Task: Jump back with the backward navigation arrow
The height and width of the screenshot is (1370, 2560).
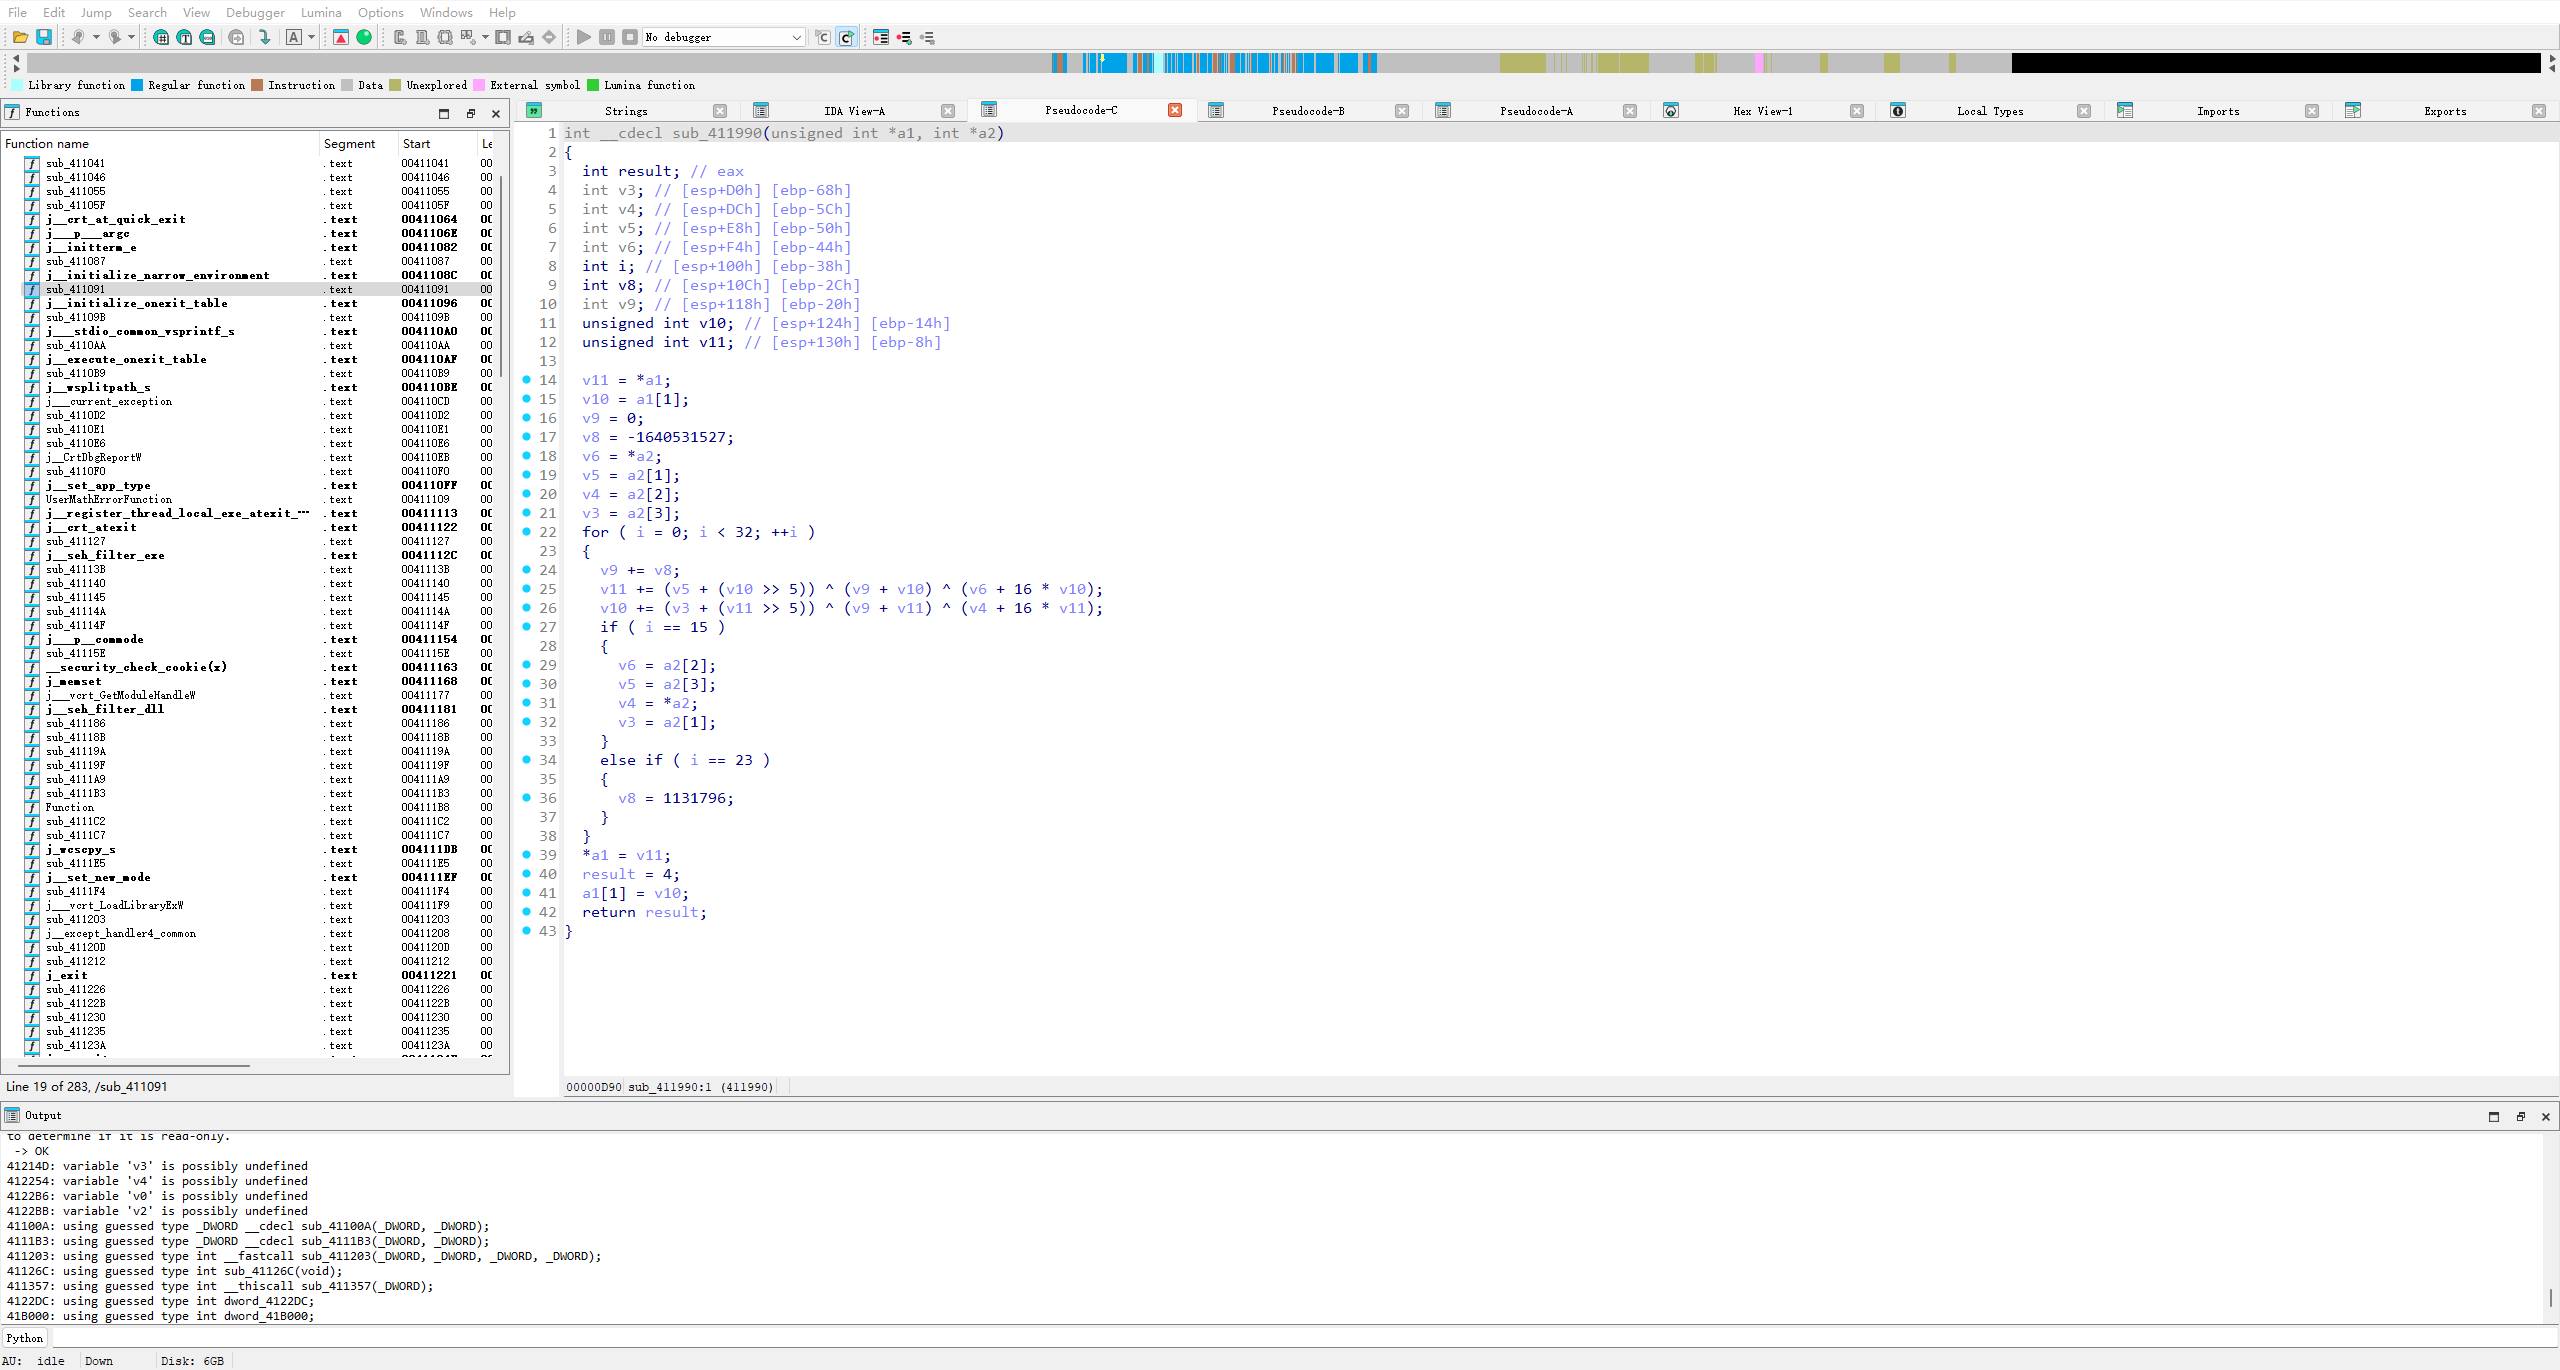Action: [x=78, y=37]
